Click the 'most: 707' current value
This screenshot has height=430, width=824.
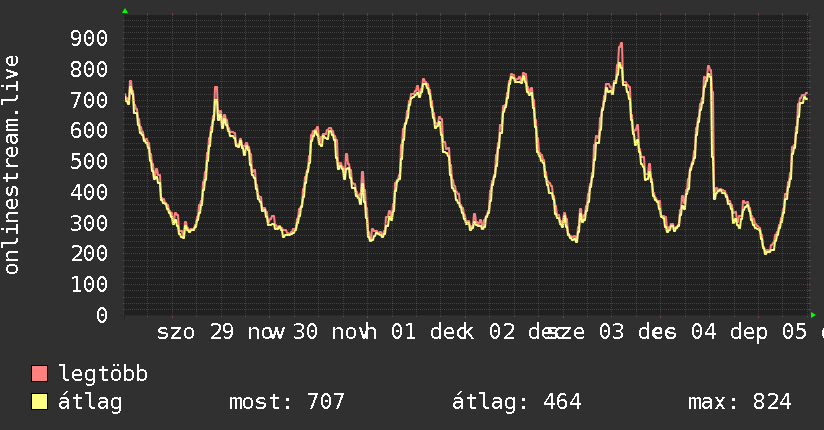(287, 402)
